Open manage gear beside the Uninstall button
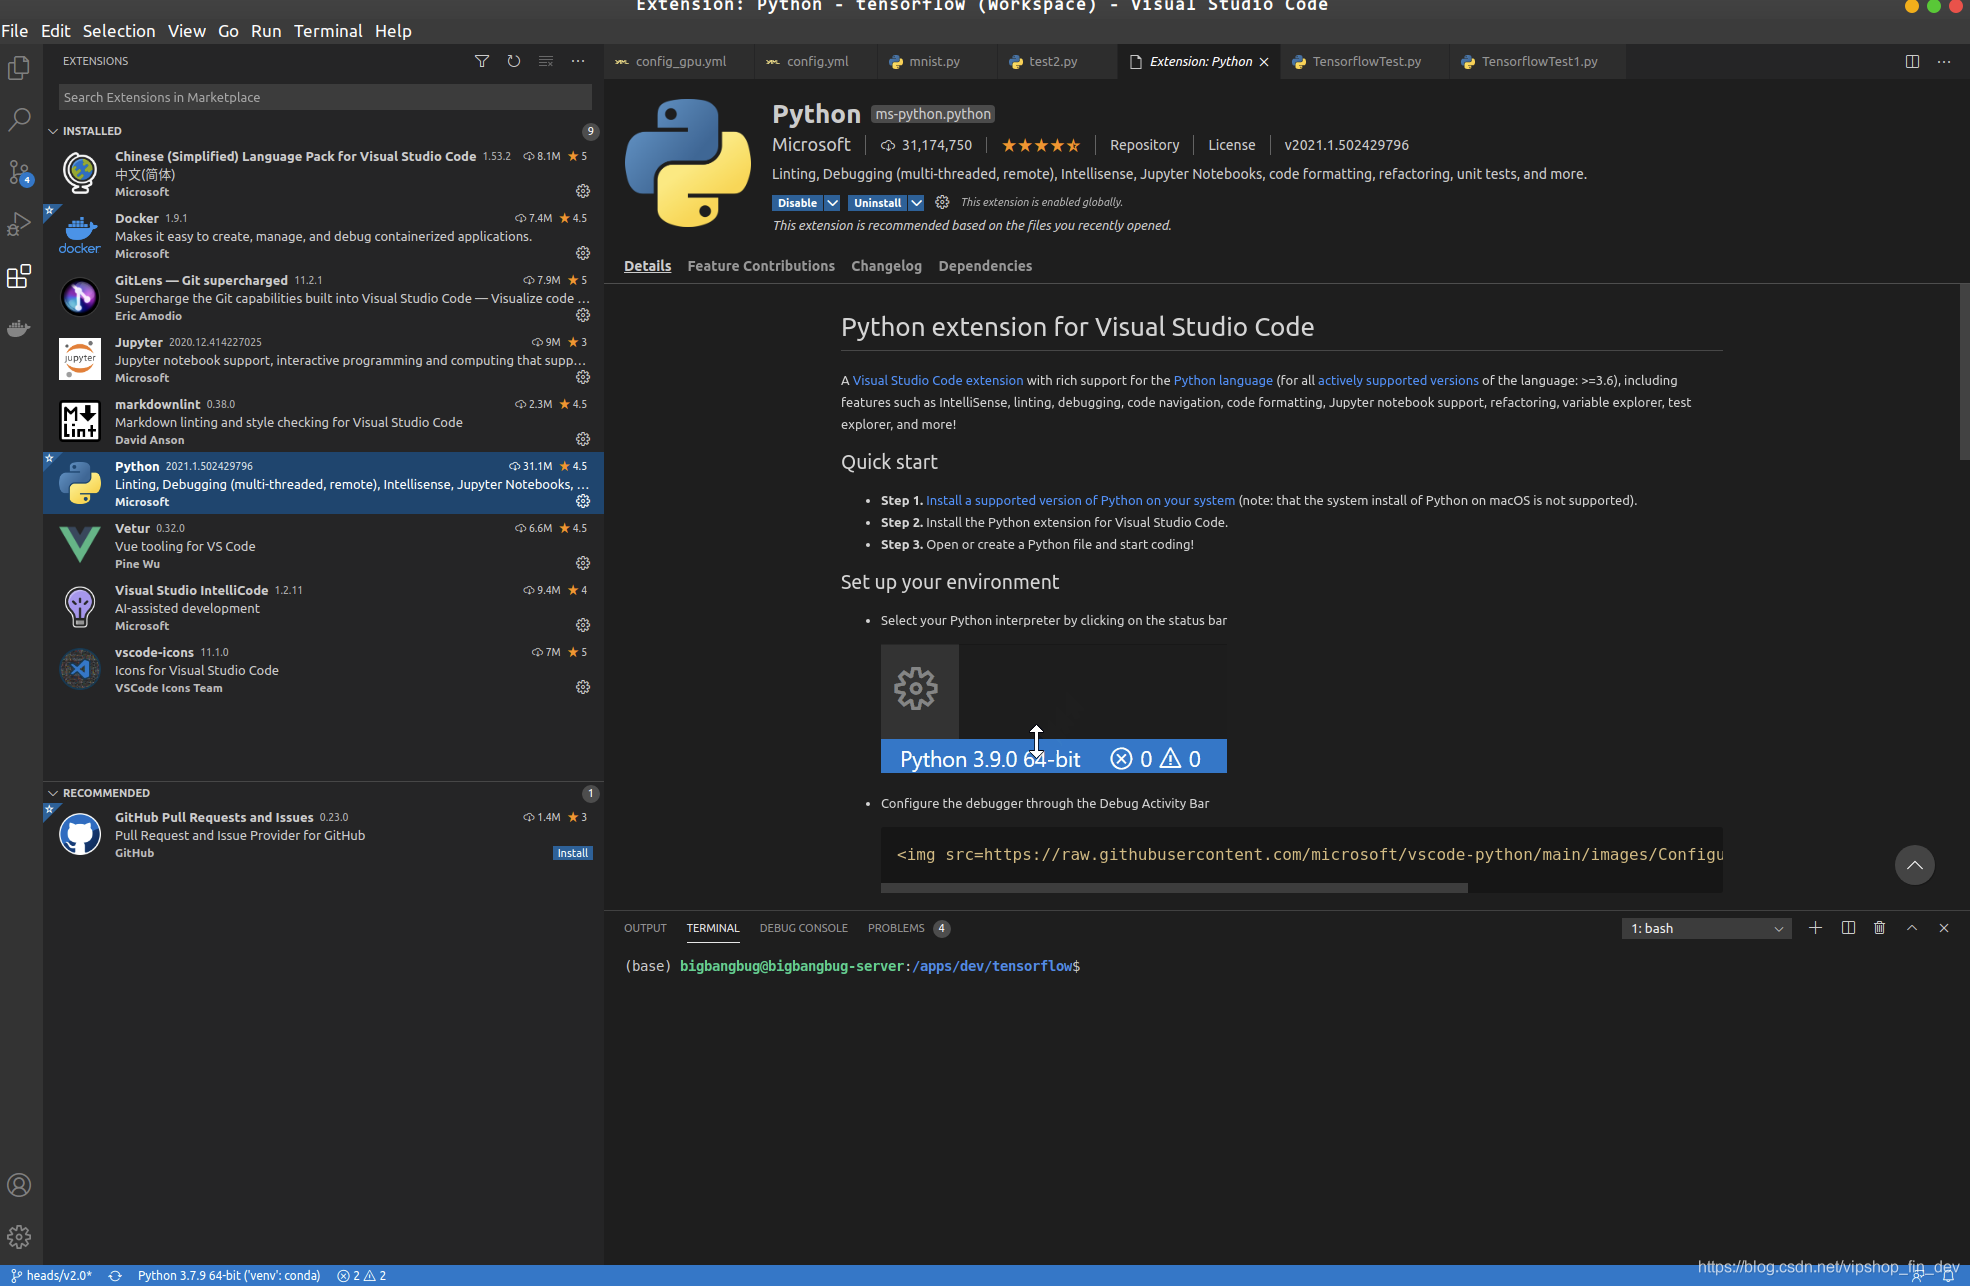 942,202
